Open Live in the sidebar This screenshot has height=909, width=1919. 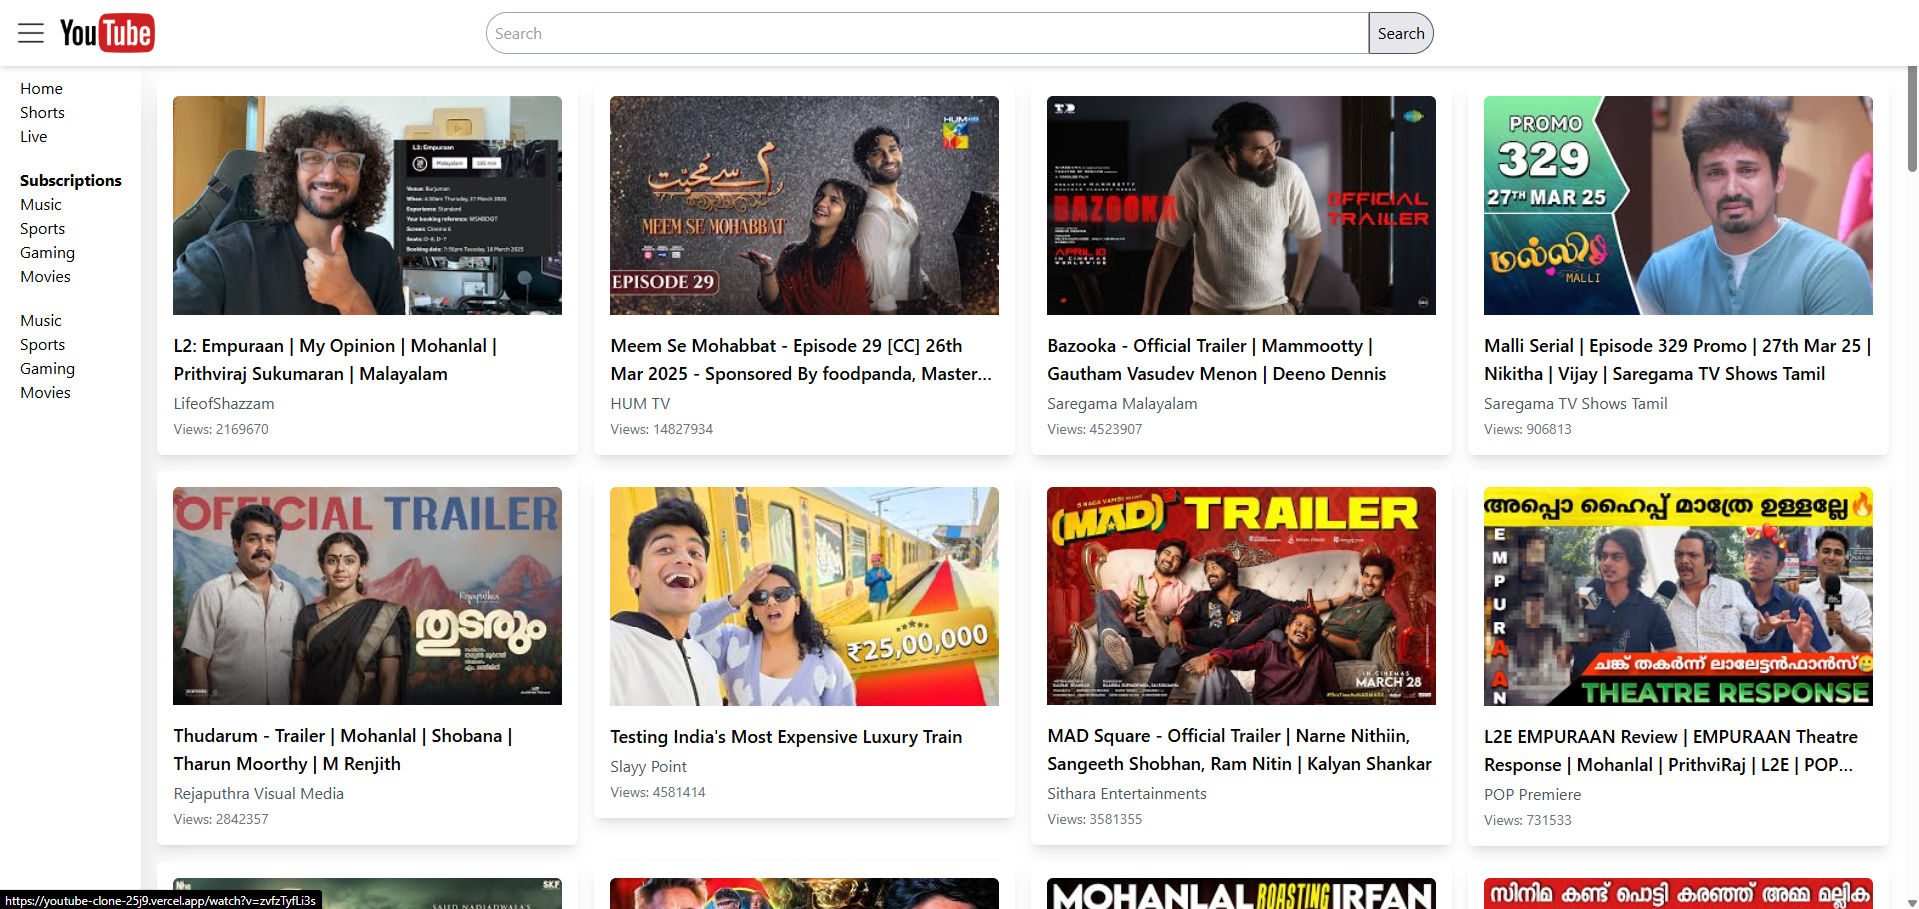coord(34,137)
